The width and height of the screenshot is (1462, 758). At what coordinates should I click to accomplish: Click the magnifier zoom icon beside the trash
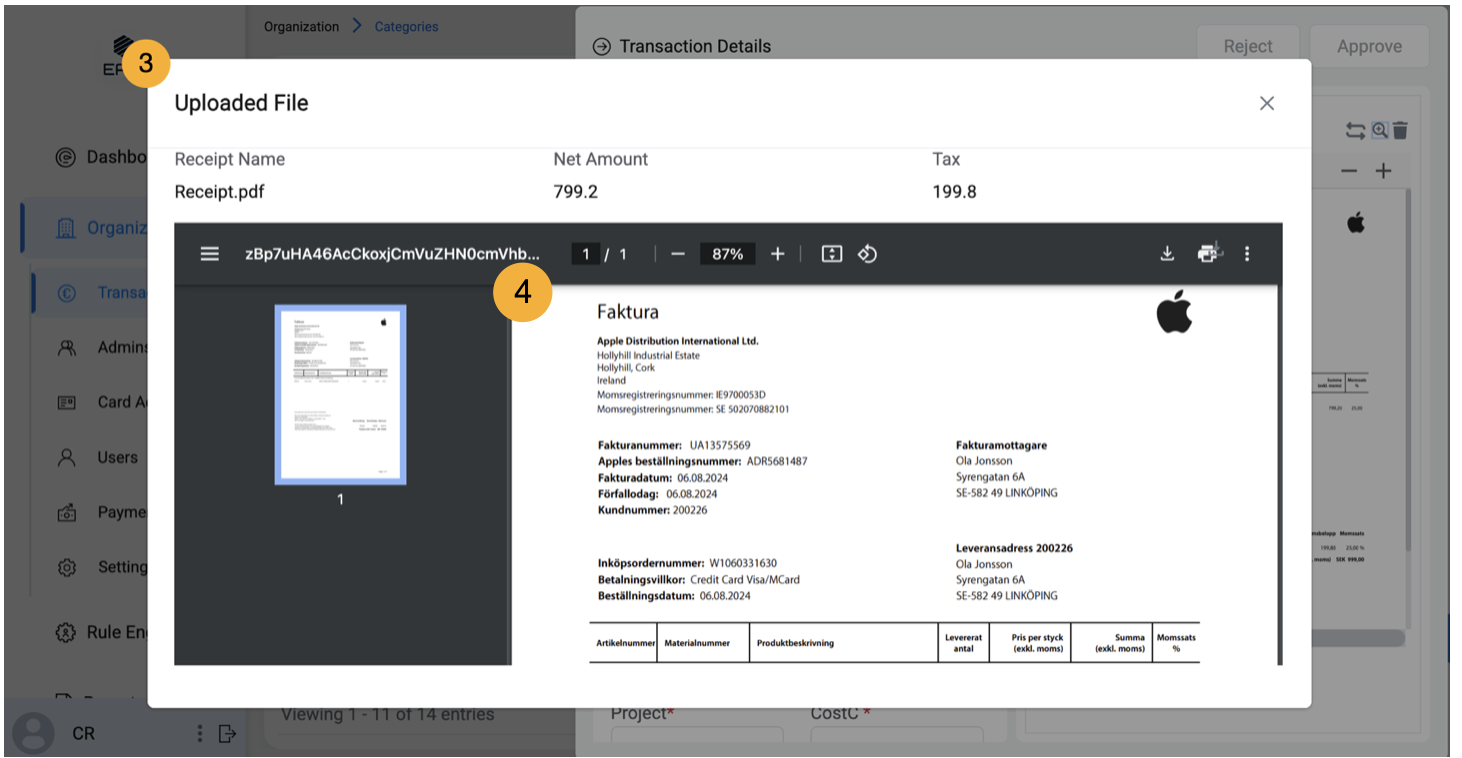tap(1380, 130)
